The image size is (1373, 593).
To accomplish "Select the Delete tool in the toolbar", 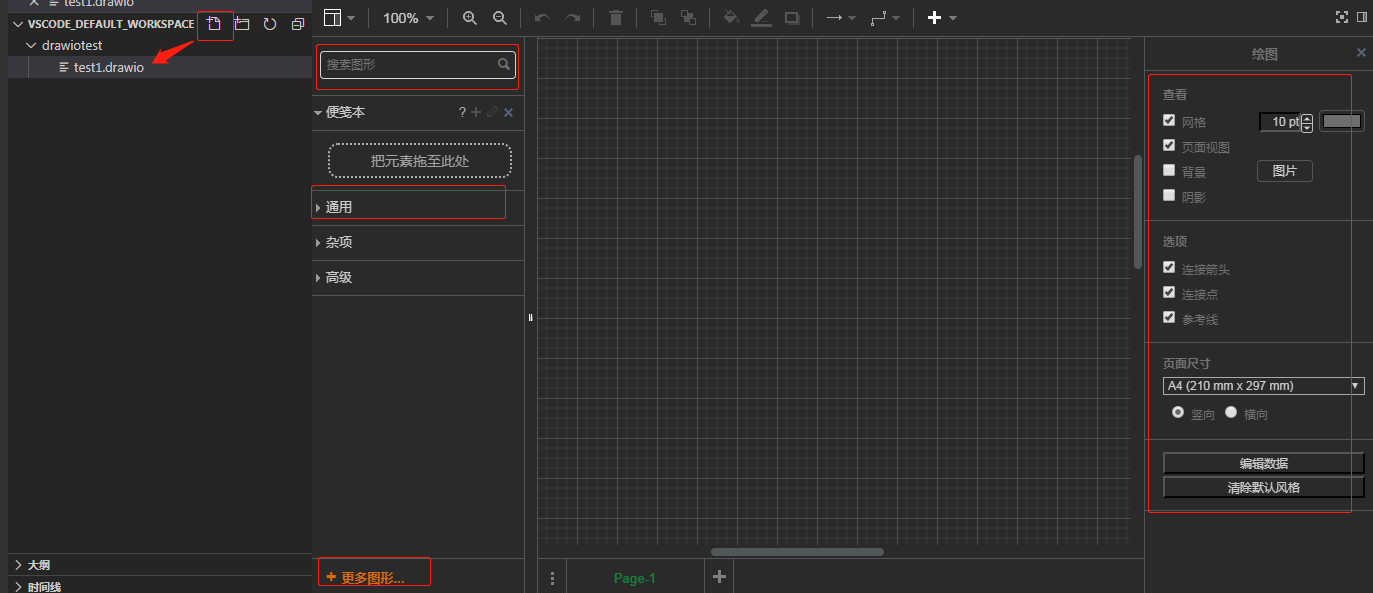I will [615, 17].
